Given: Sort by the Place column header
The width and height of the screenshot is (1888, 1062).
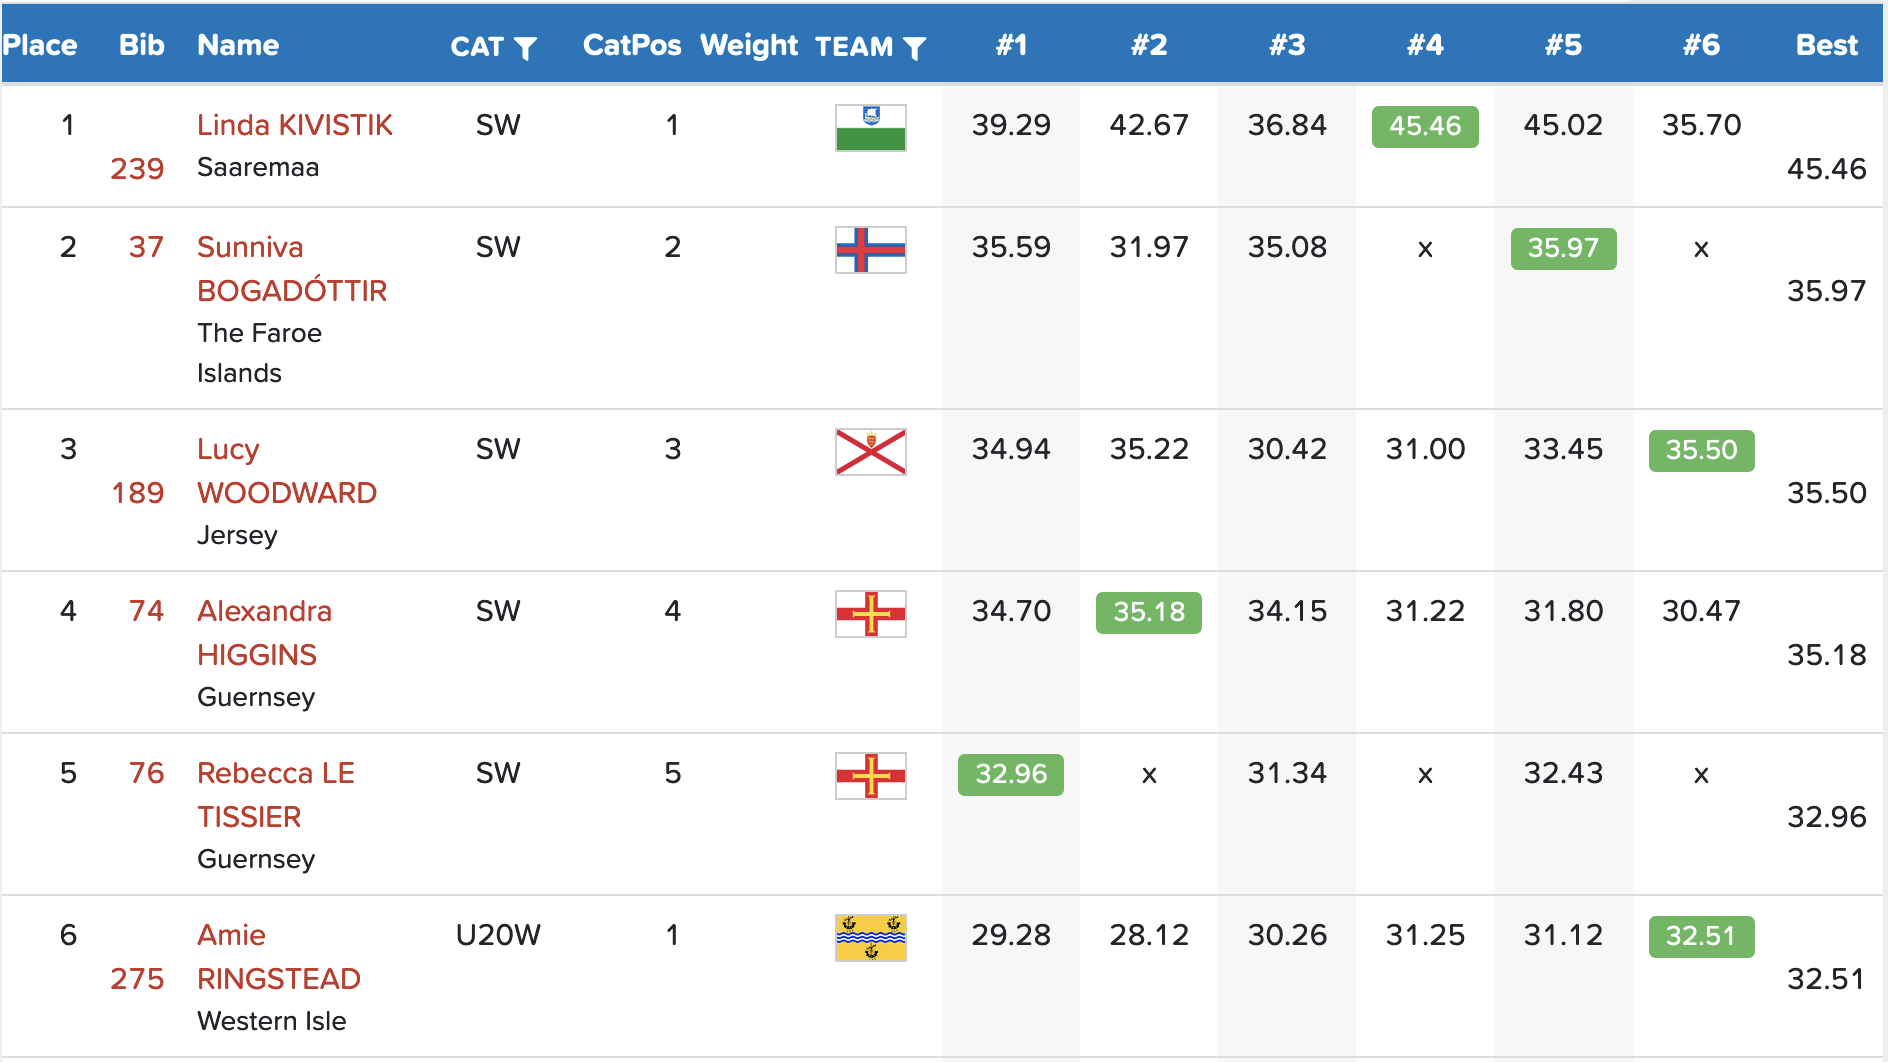Looking at the screenshot, I should click(x=40, y=45).
